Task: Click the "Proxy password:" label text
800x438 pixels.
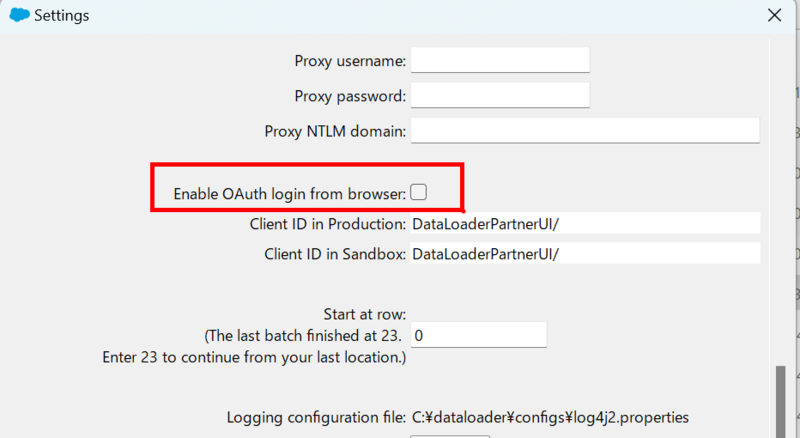Action: click(x=350, y=96)
